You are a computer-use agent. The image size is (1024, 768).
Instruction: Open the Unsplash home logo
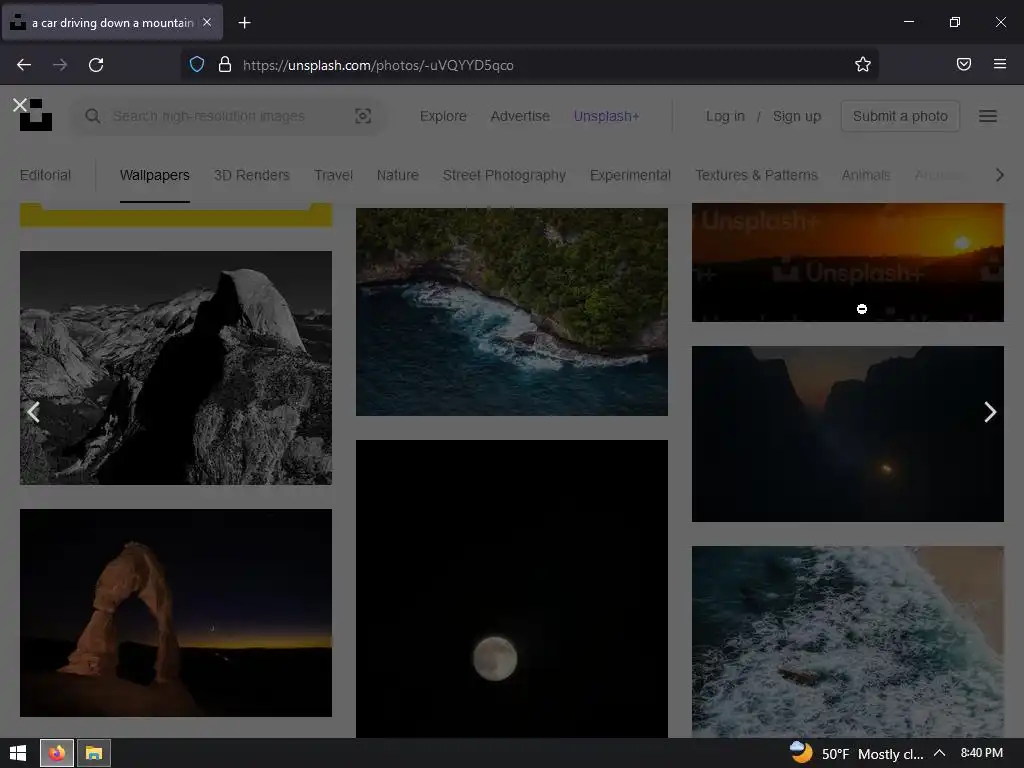(x=36, y=116)
